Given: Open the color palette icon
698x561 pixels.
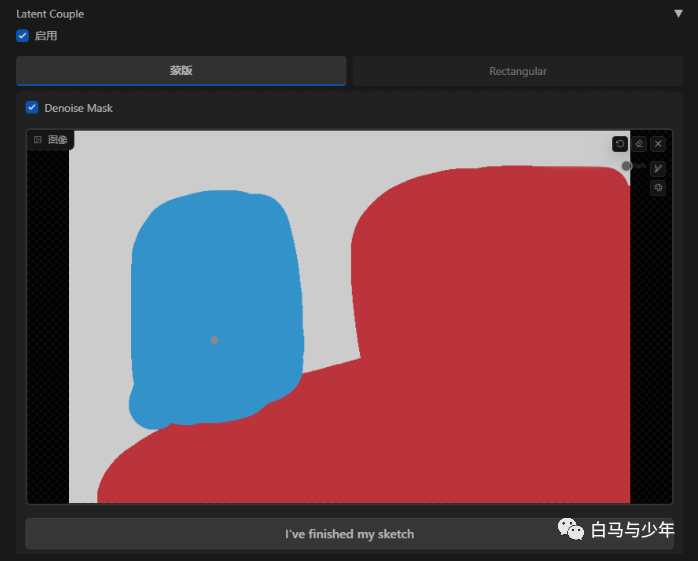Looking at the screenshot, I should point(658,188).
